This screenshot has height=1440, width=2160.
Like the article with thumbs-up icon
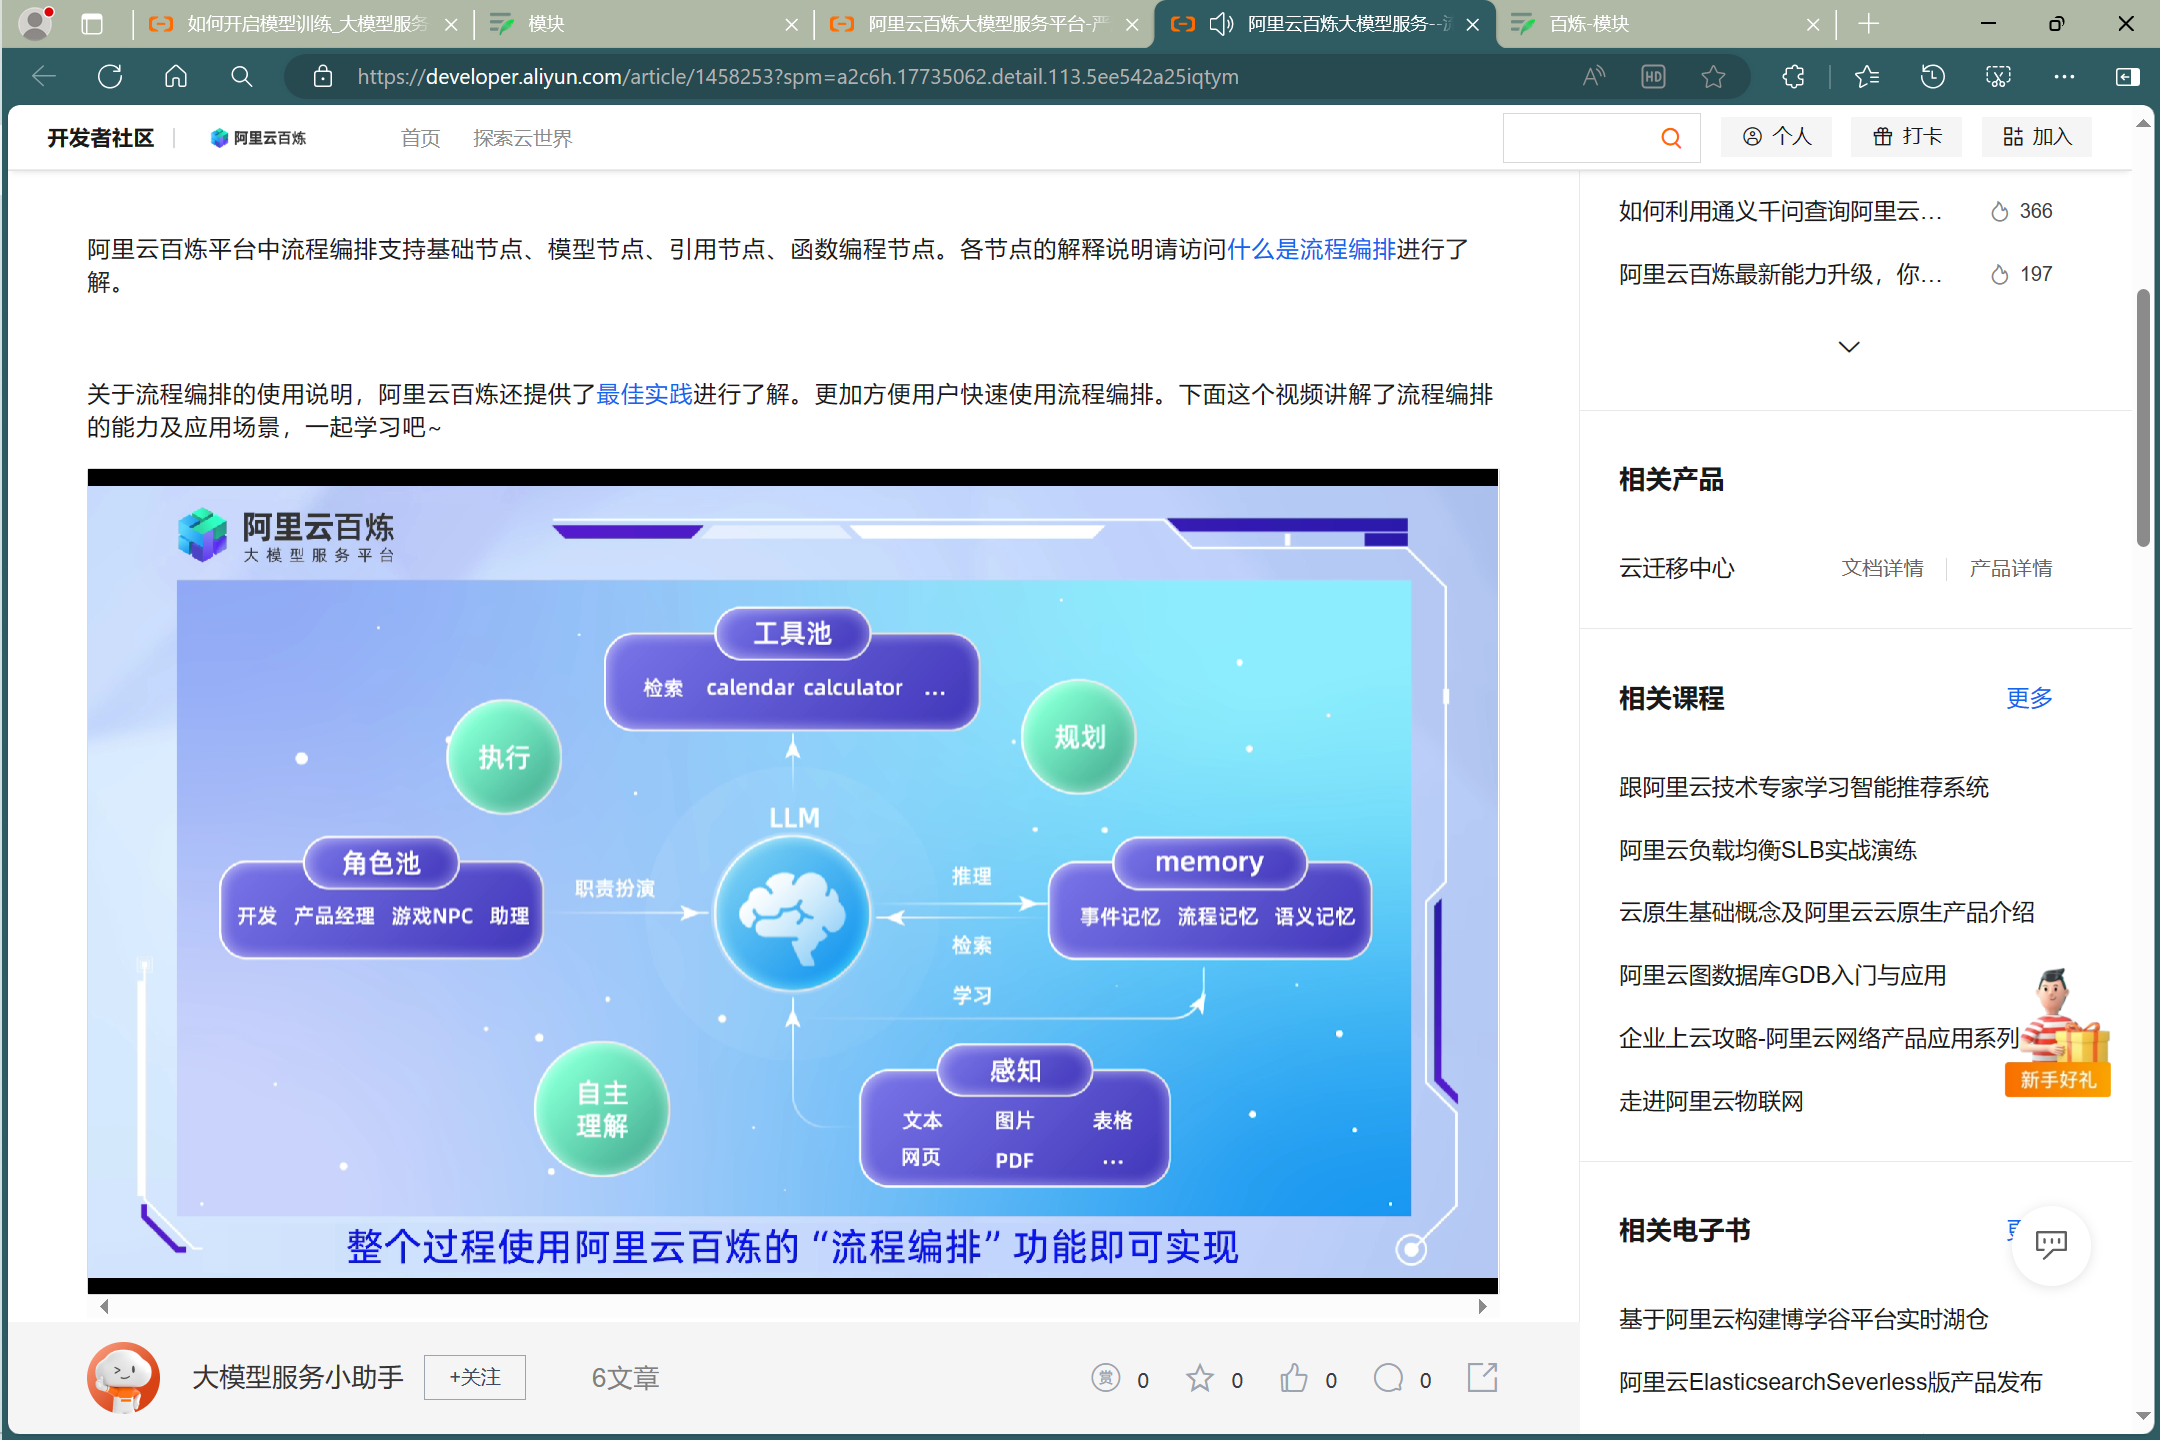tap(1293, 1378)
